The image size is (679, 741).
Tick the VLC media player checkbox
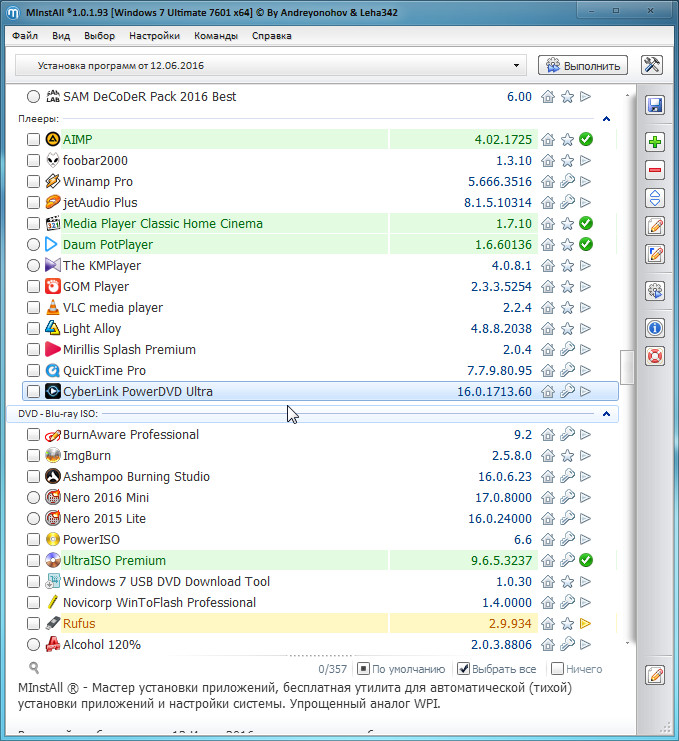33,308
